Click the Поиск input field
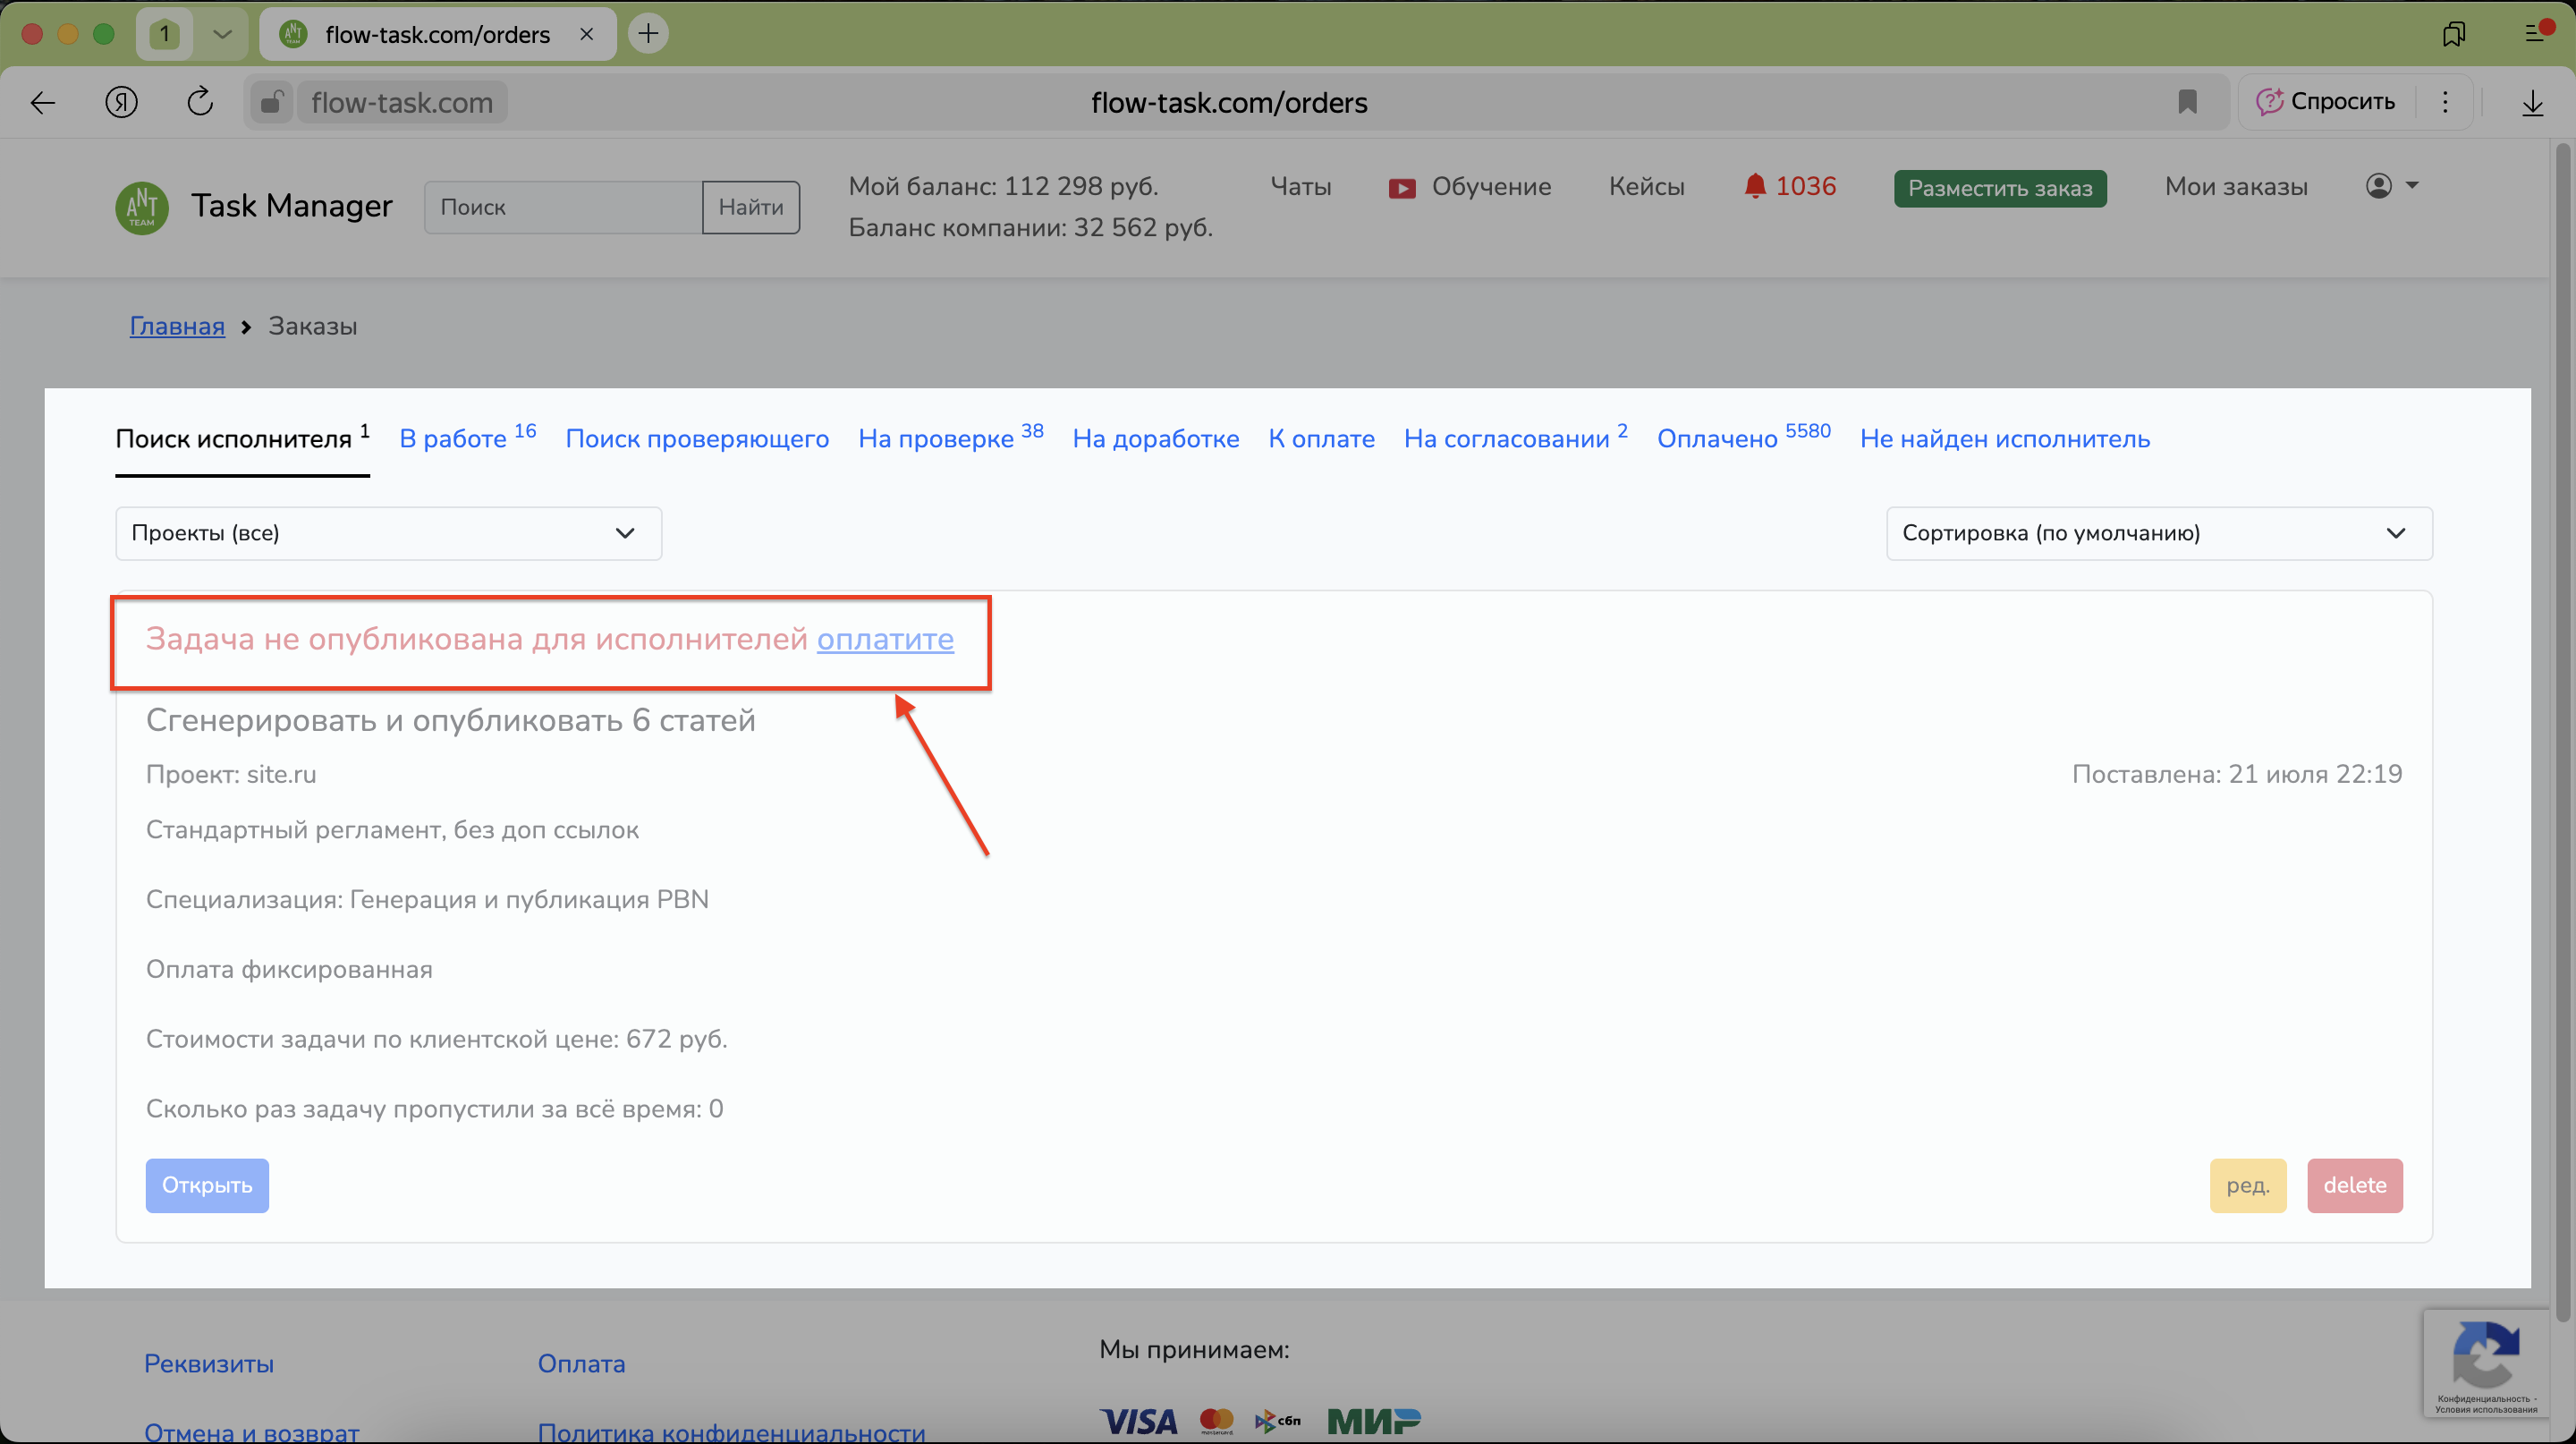Image resolution: width=2576 pixels, height=1444 pixels. click(x=563, y=207)
